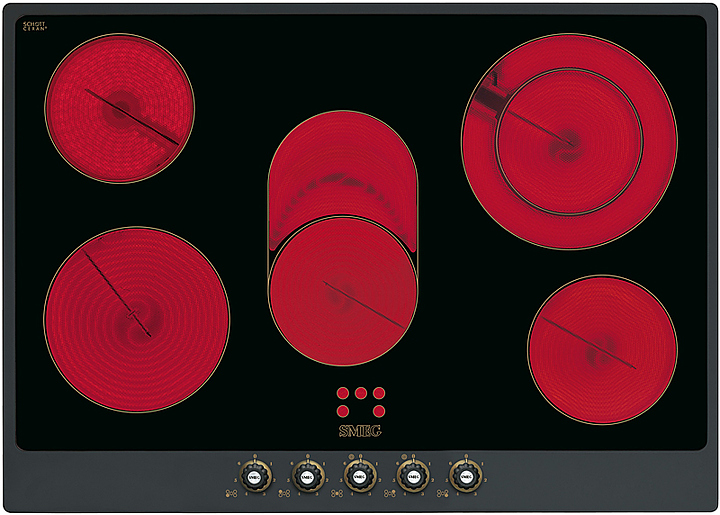Turn the first control knob from the left
720x515 pixels.
(255, 477)
